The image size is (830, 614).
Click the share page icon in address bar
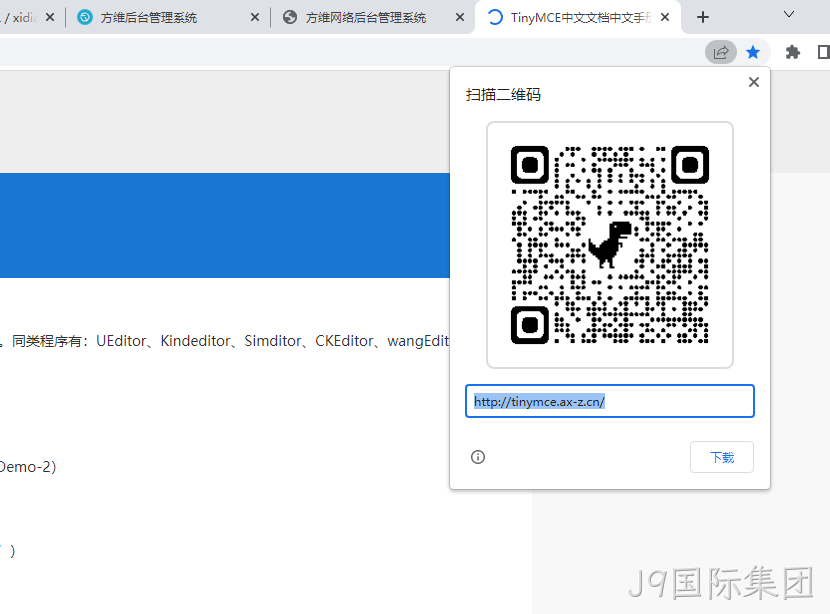point(720,52)
